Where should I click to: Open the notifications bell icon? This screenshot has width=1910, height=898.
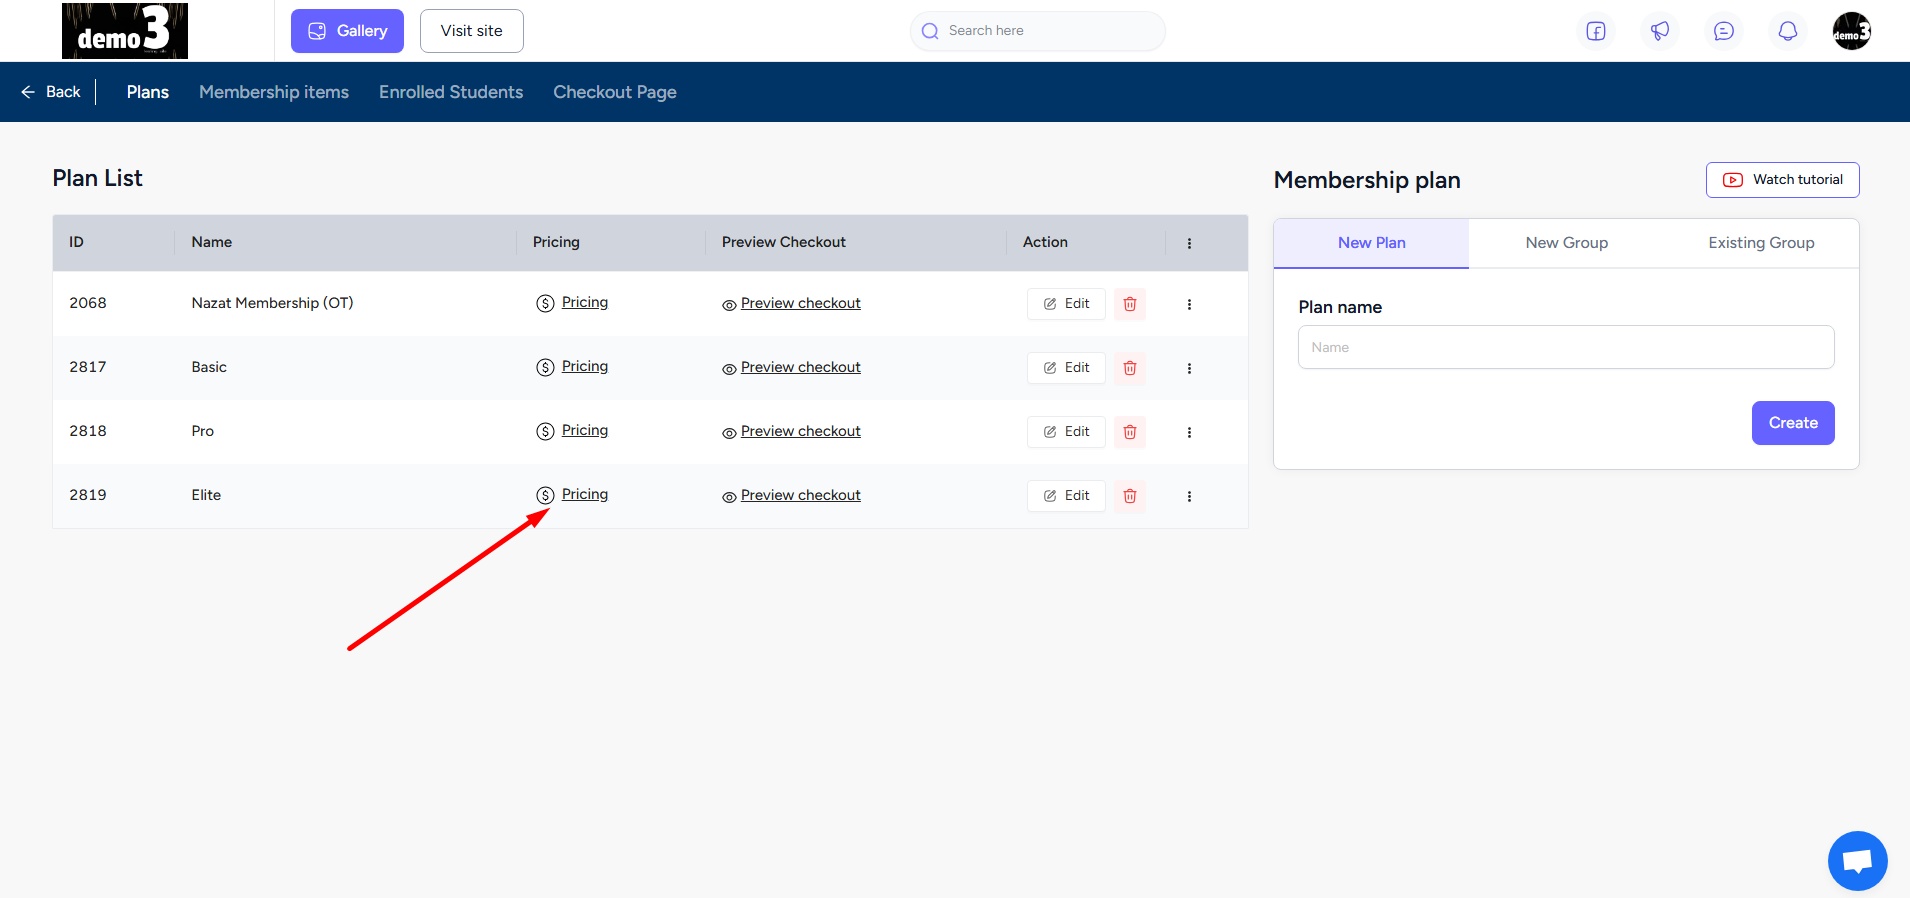pos(1788,31)
